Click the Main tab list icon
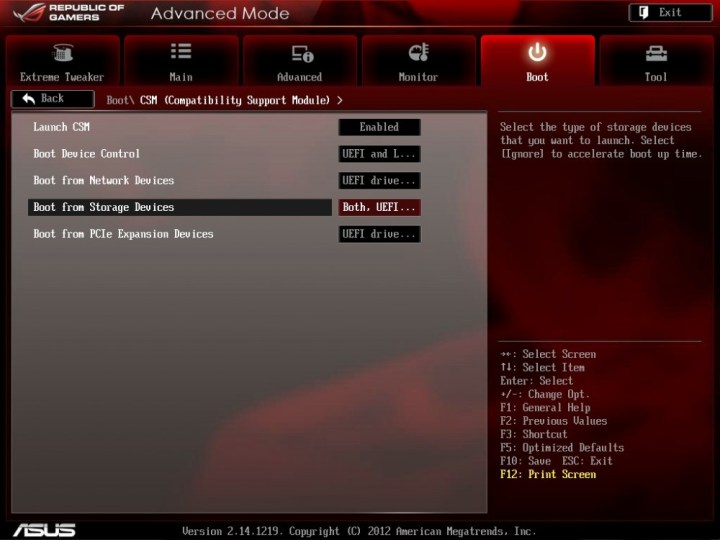Image resolution: width=720 pixels, height=540 pixels. click(x=180, y=53)
